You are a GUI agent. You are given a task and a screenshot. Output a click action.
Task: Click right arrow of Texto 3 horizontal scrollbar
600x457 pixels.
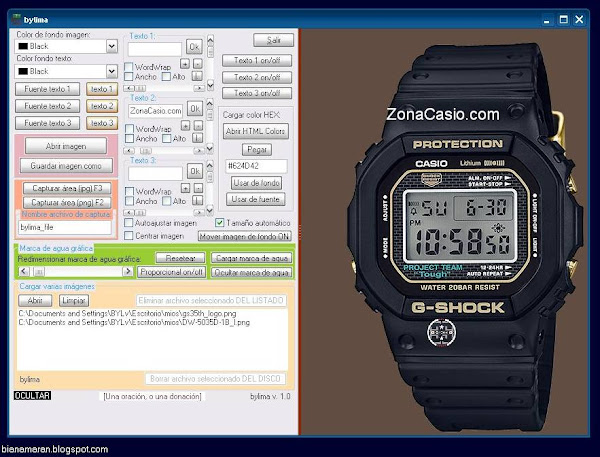(199, 212)
